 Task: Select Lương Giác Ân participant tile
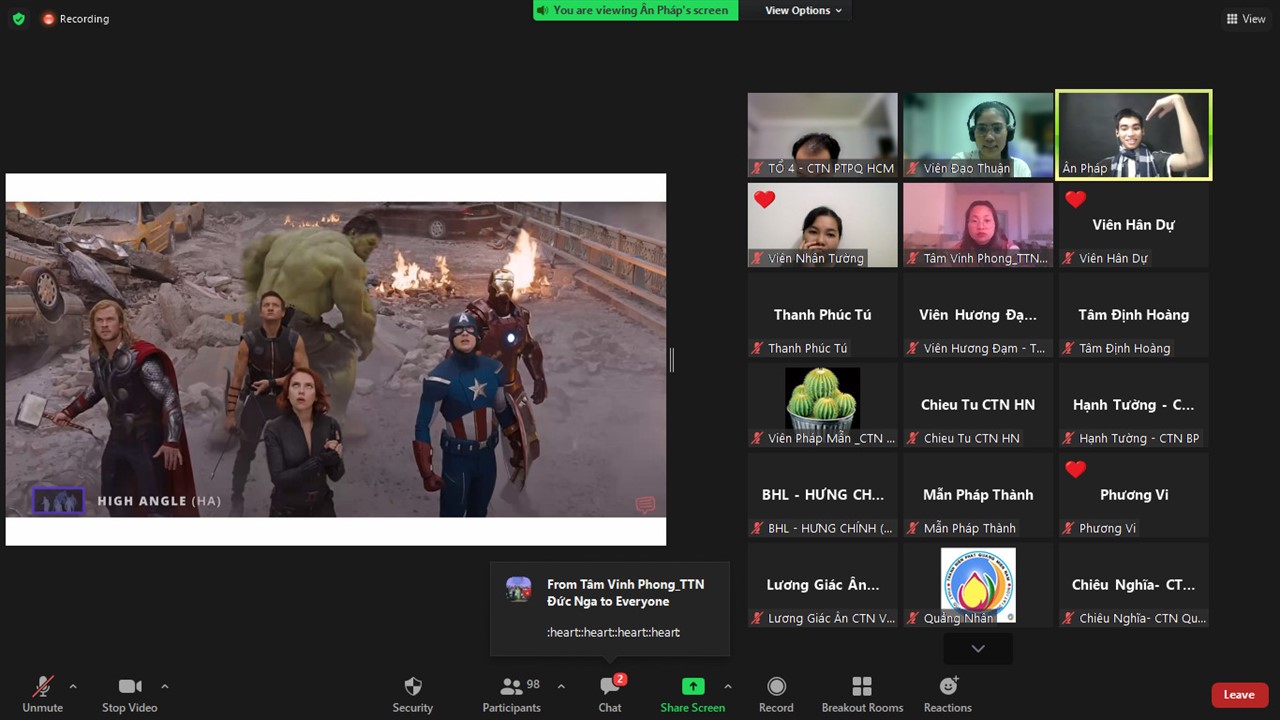coord(823,585)
